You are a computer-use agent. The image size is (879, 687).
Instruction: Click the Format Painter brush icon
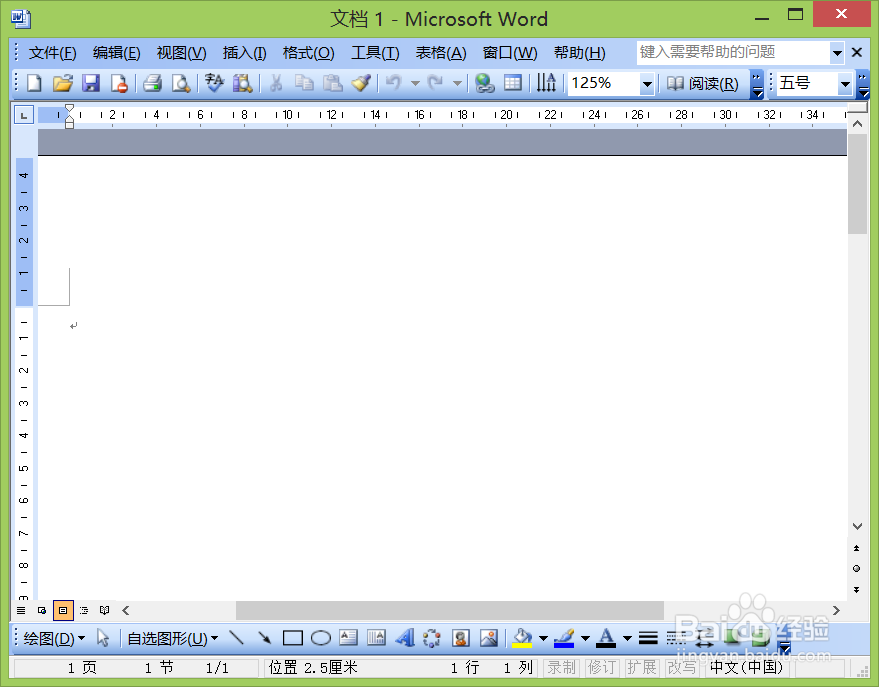click(x=362, y=83)
